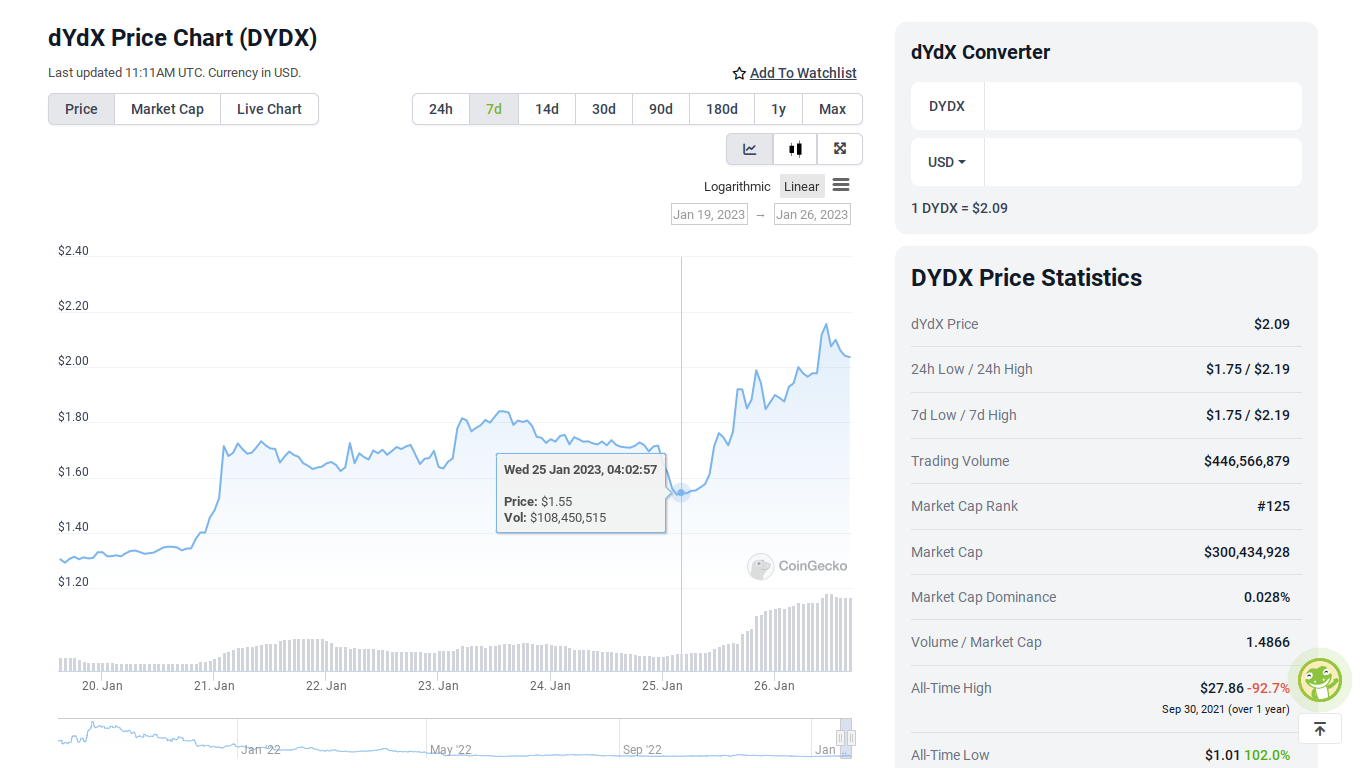The height and width of the screenshot is (768, 1366).
Task: Click the 1 DYDX = $2.09 text
Action: click(x=959, y=208)
